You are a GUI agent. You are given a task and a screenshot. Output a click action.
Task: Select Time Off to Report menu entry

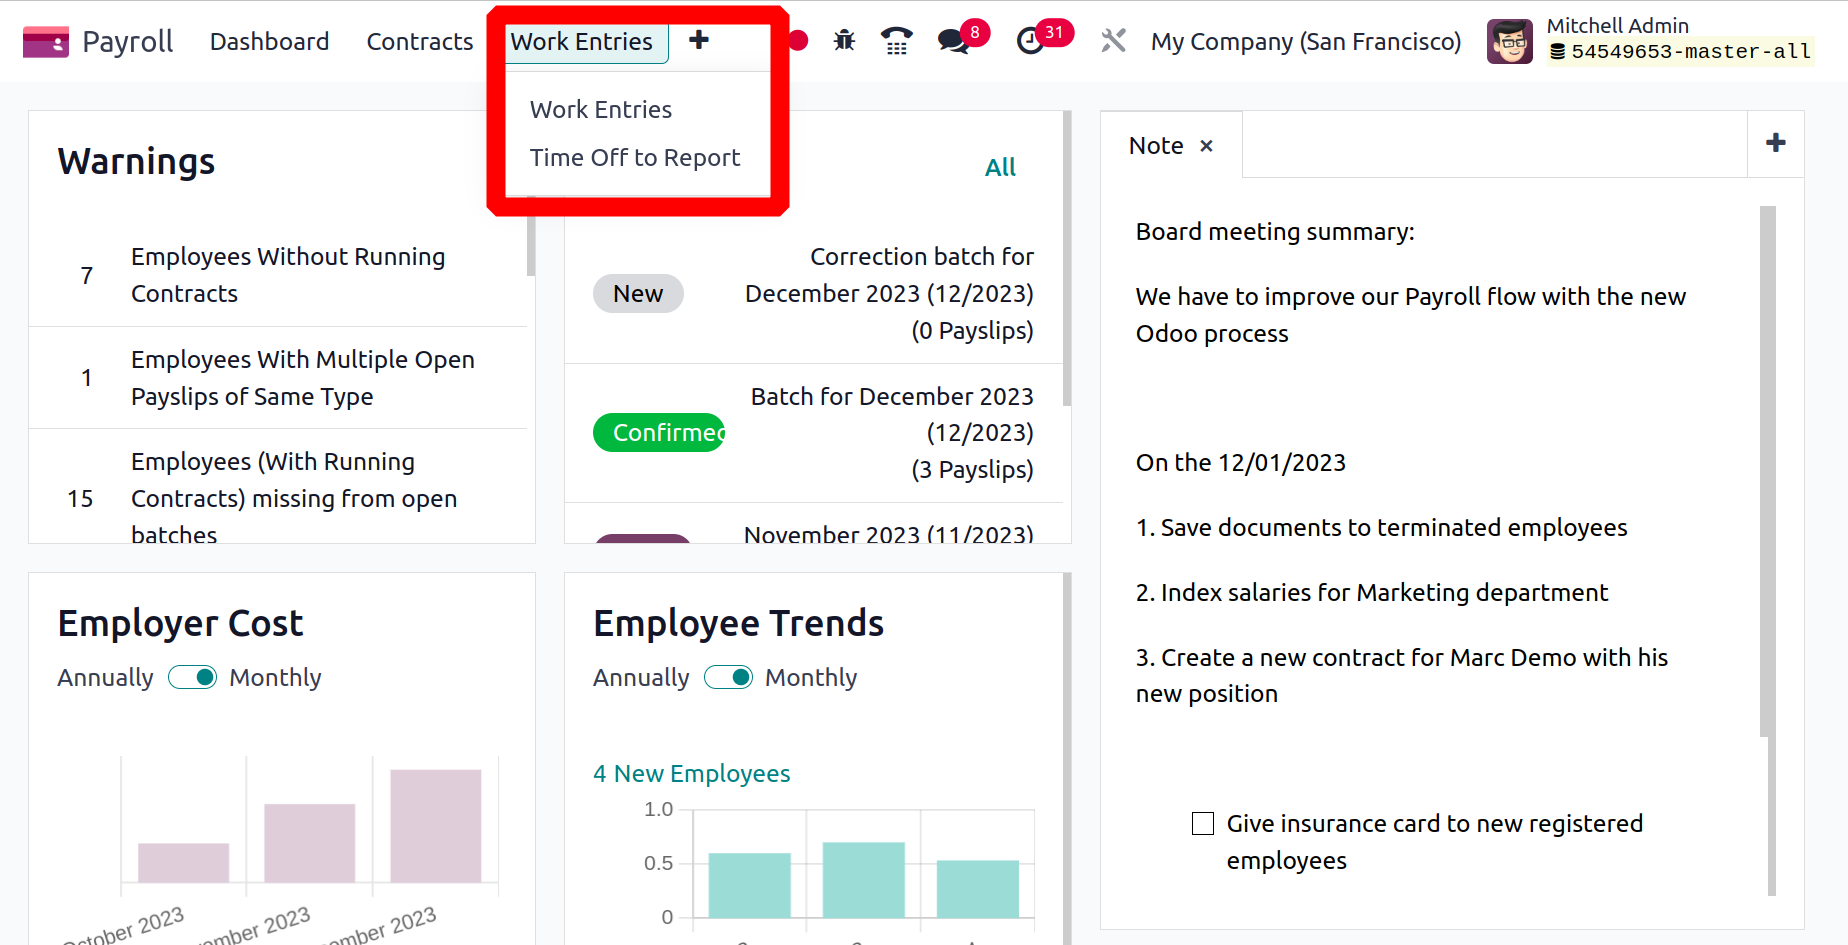click(635, 158)
